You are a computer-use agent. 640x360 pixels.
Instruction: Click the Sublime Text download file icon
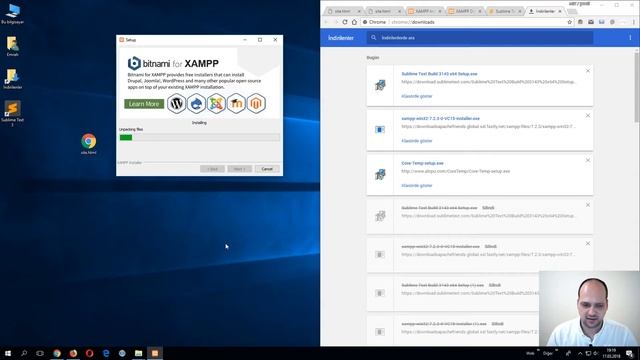coord(380,85)
